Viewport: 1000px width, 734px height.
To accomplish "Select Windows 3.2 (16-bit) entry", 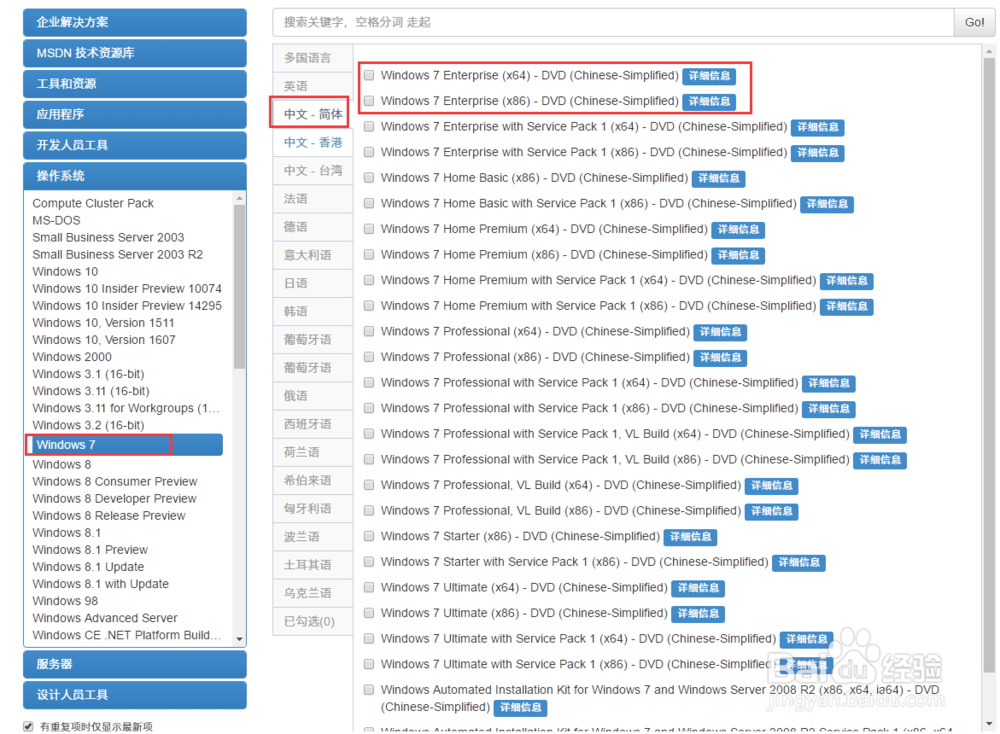I will [x=88, y=425].
